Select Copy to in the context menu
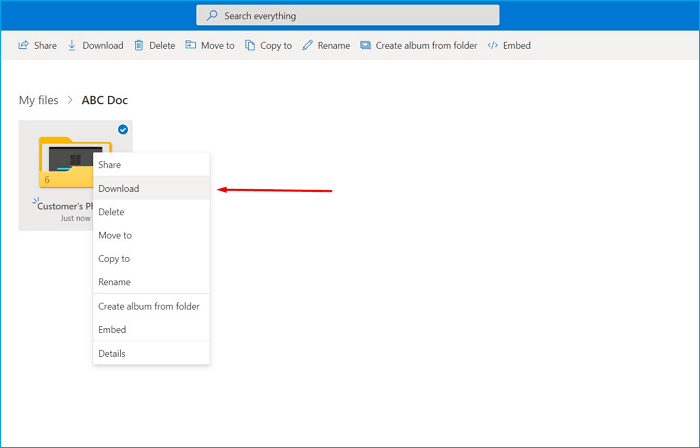 click(114, 259)
